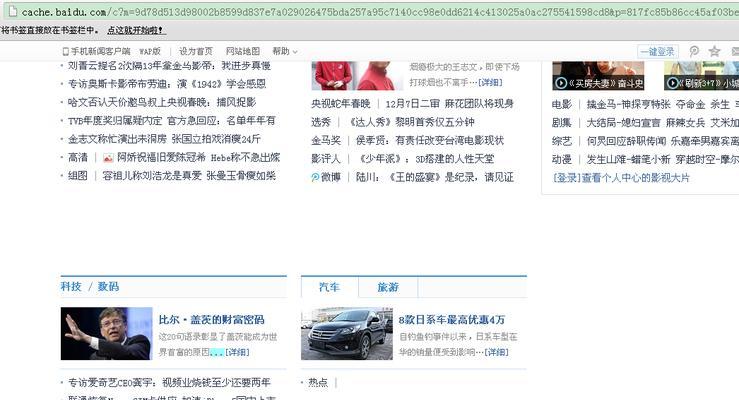739x400 pixels.
Task: Open 大结局-媳妇宣言 series link
Action: [623, 123]
